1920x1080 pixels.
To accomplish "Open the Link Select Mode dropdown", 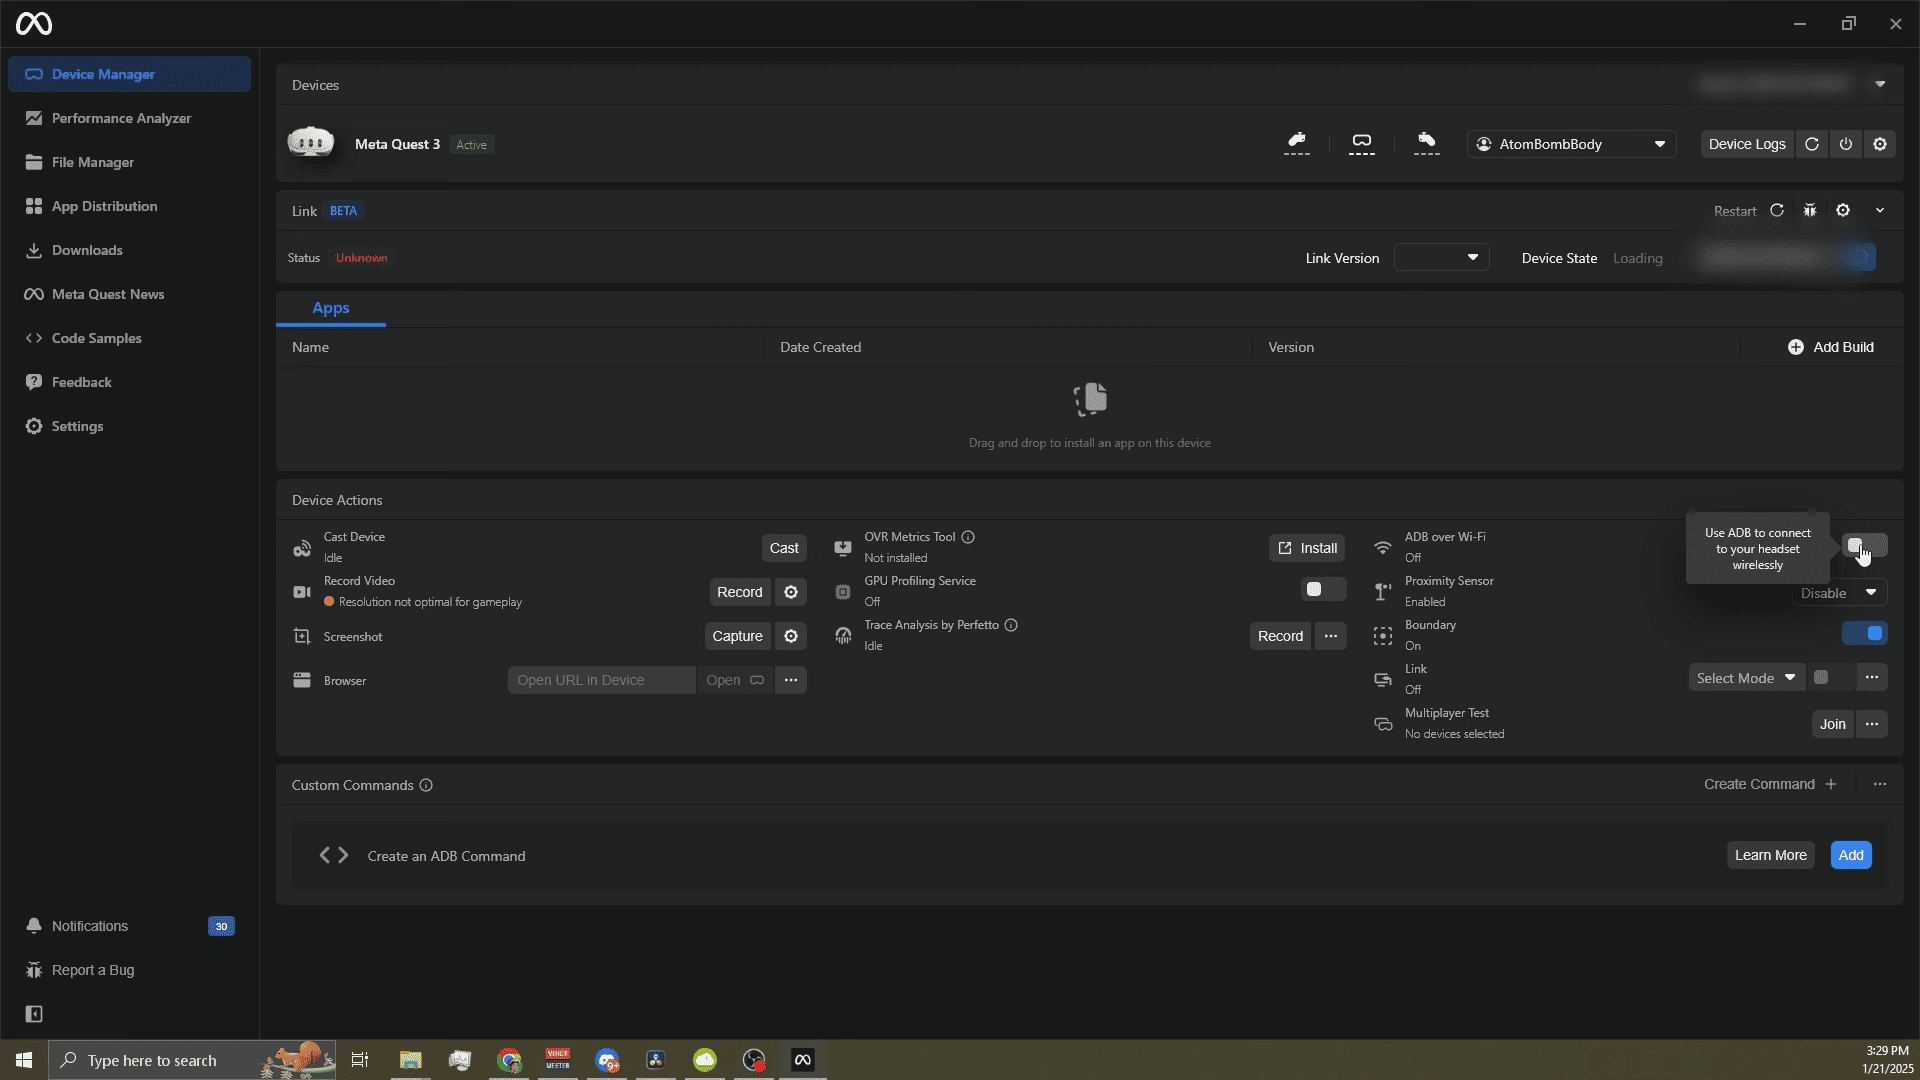I will [1746, 678].
